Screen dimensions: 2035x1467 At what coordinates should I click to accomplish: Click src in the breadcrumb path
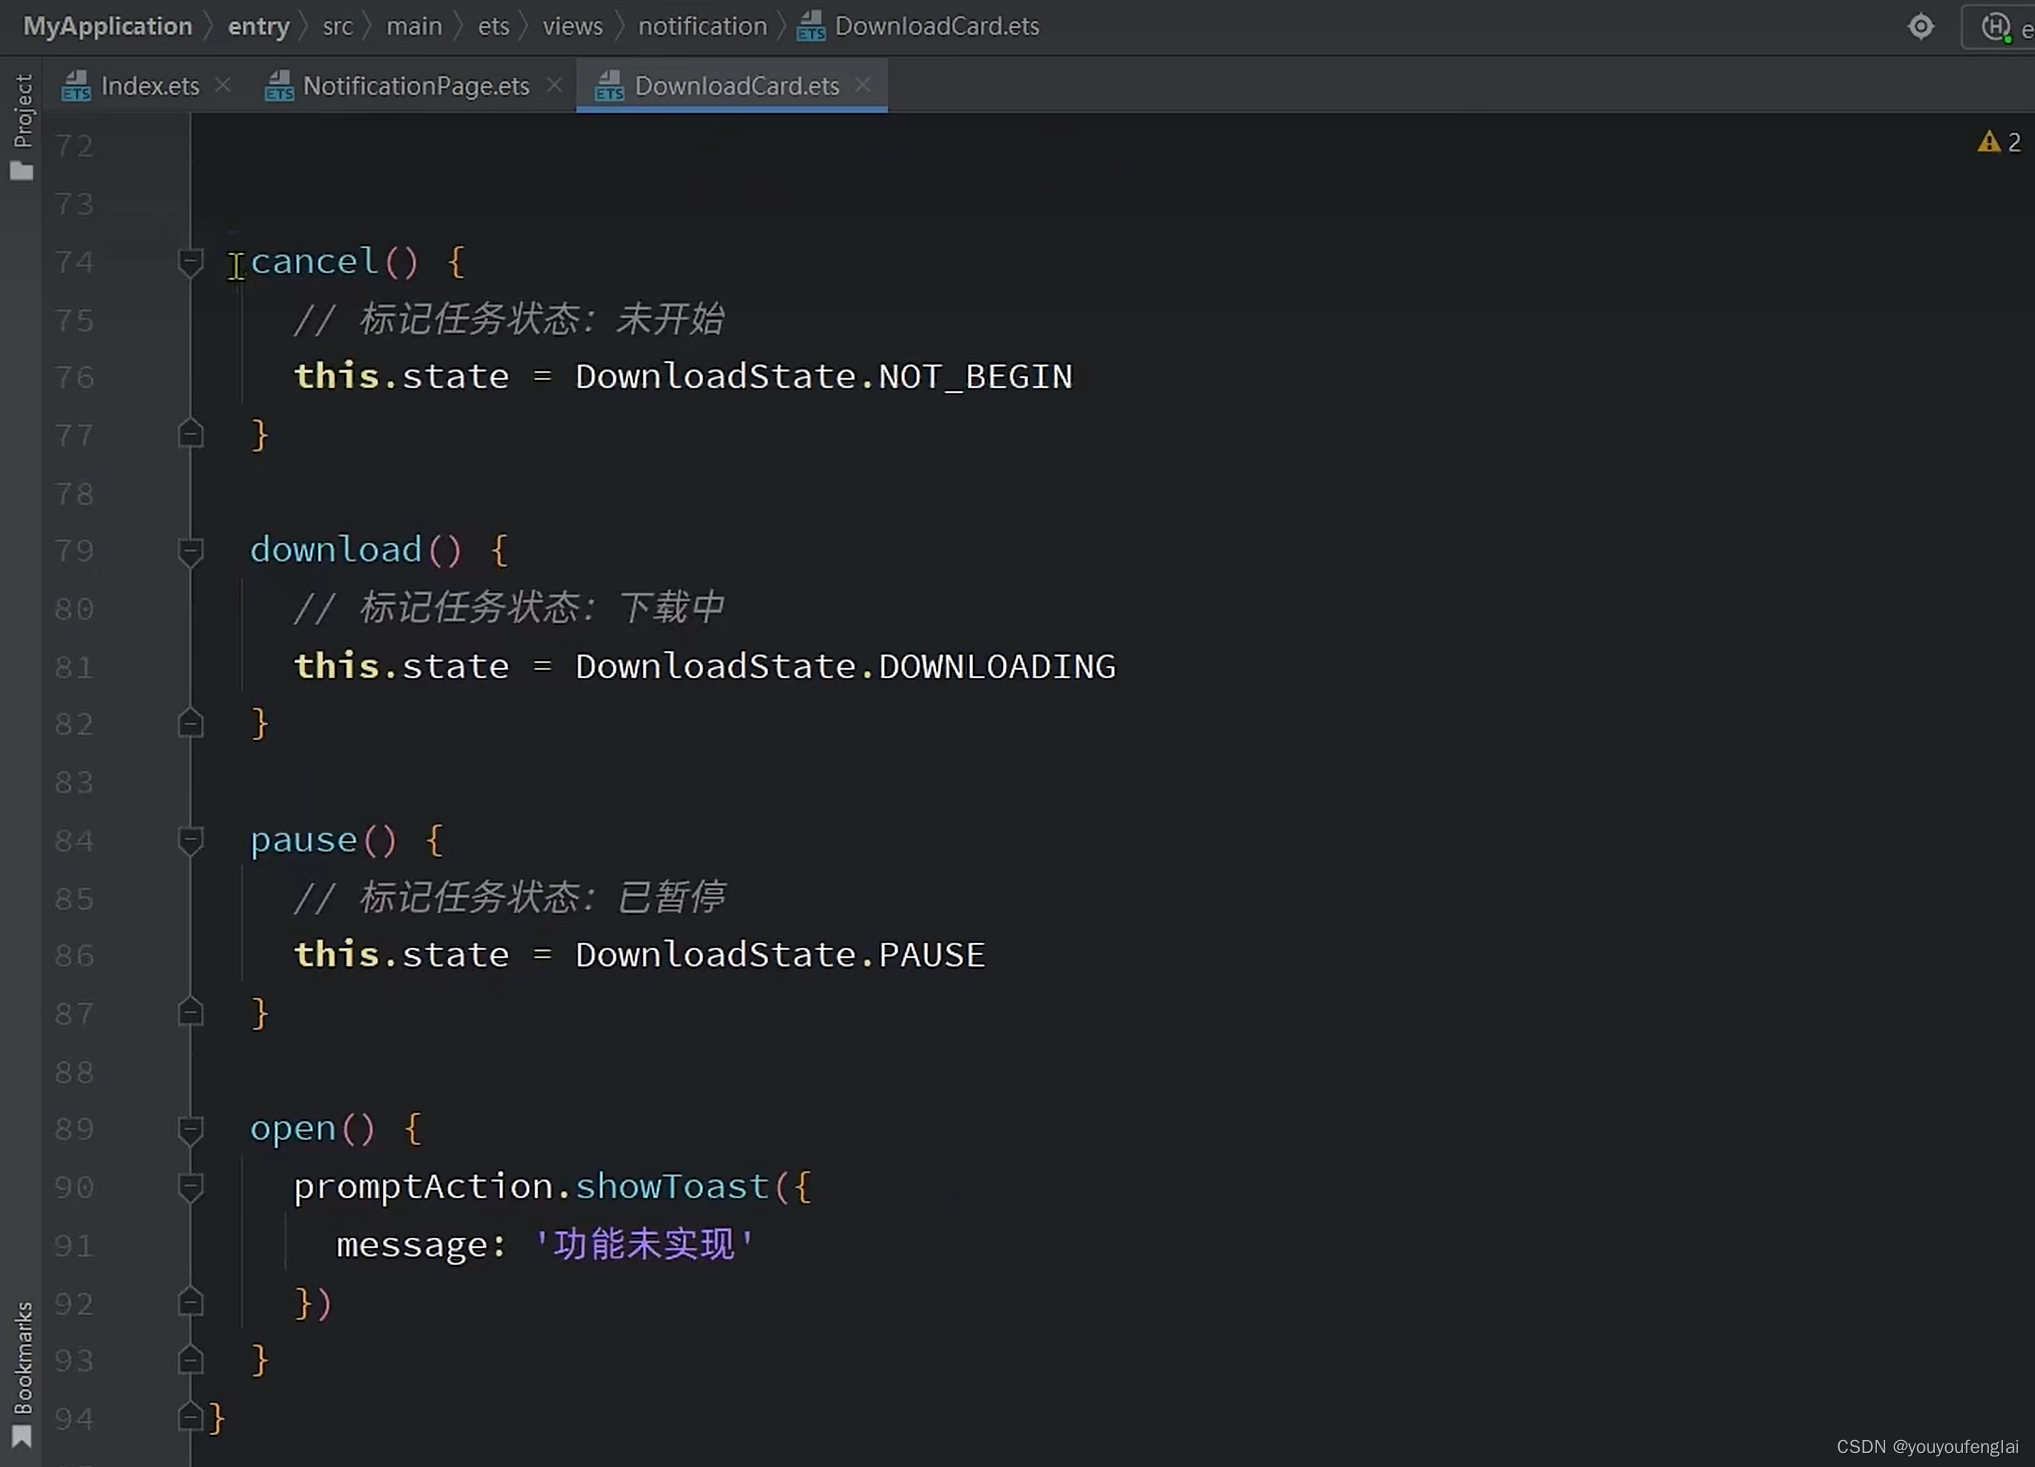tap(337, 26)
